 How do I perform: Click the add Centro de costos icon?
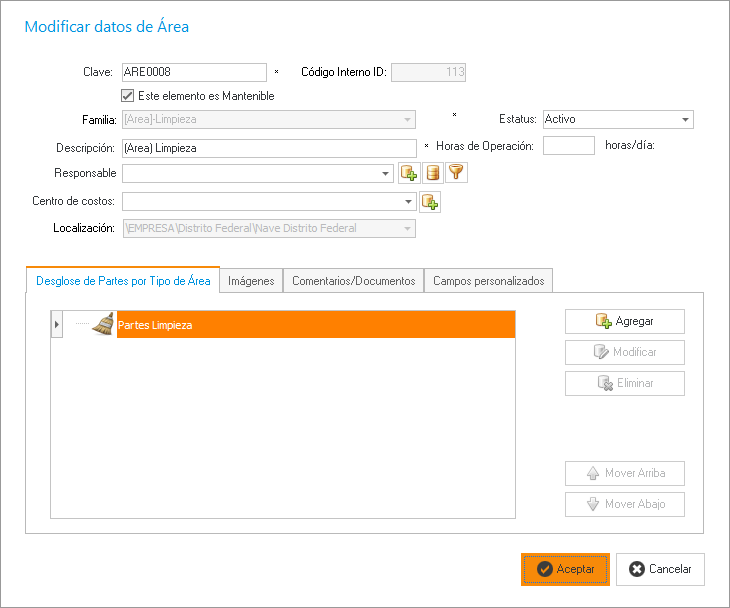[430, 202]
